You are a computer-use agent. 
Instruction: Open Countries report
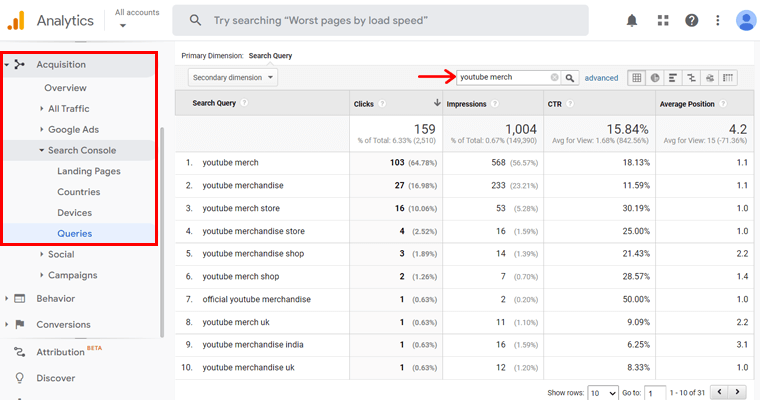pos(79,192)
